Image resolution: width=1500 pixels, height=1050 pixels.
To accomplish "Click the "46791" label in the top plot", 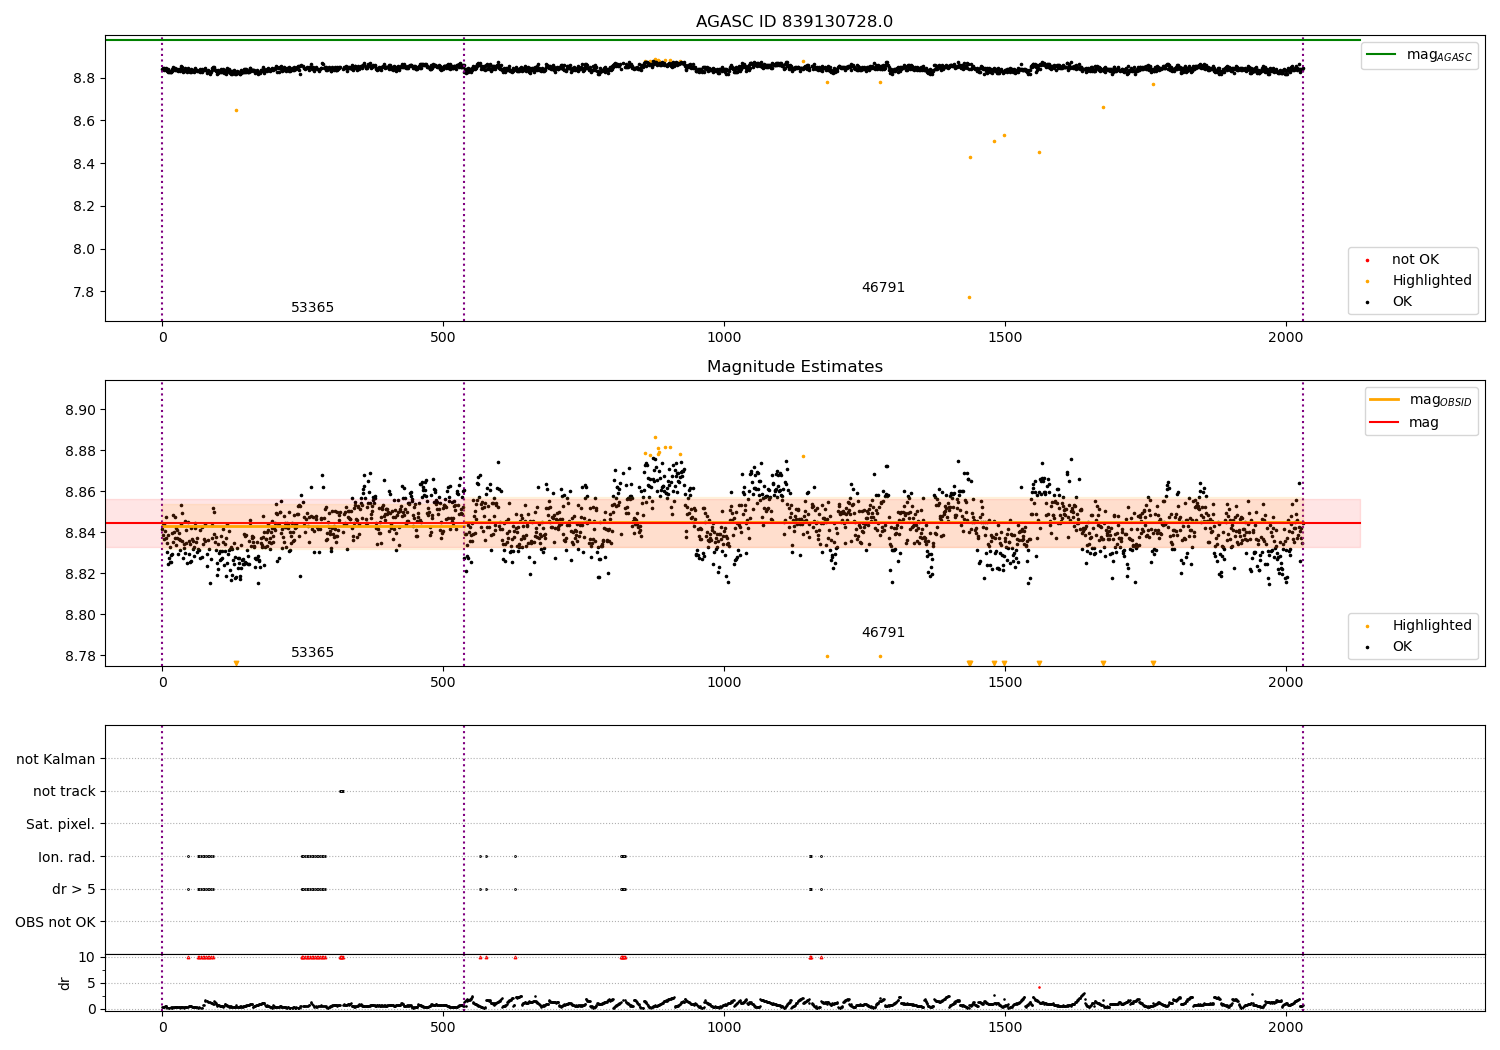I will tap(883, 288).
